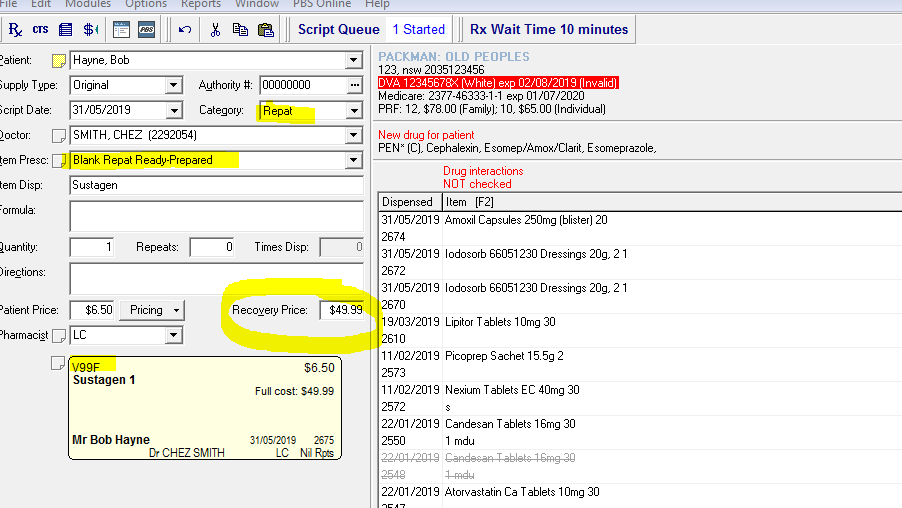This screenshot has height=508, width=902.
Task: Click the Script Queue button
Action: [338, 29]
